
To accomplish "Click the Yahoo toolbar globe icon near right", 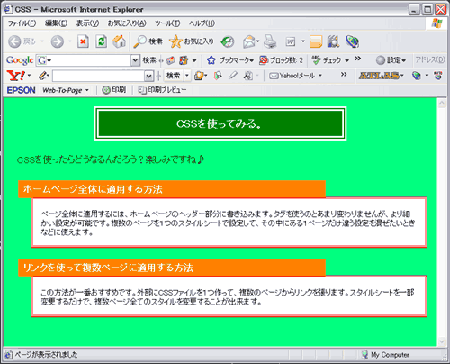I will click(416, 76).
